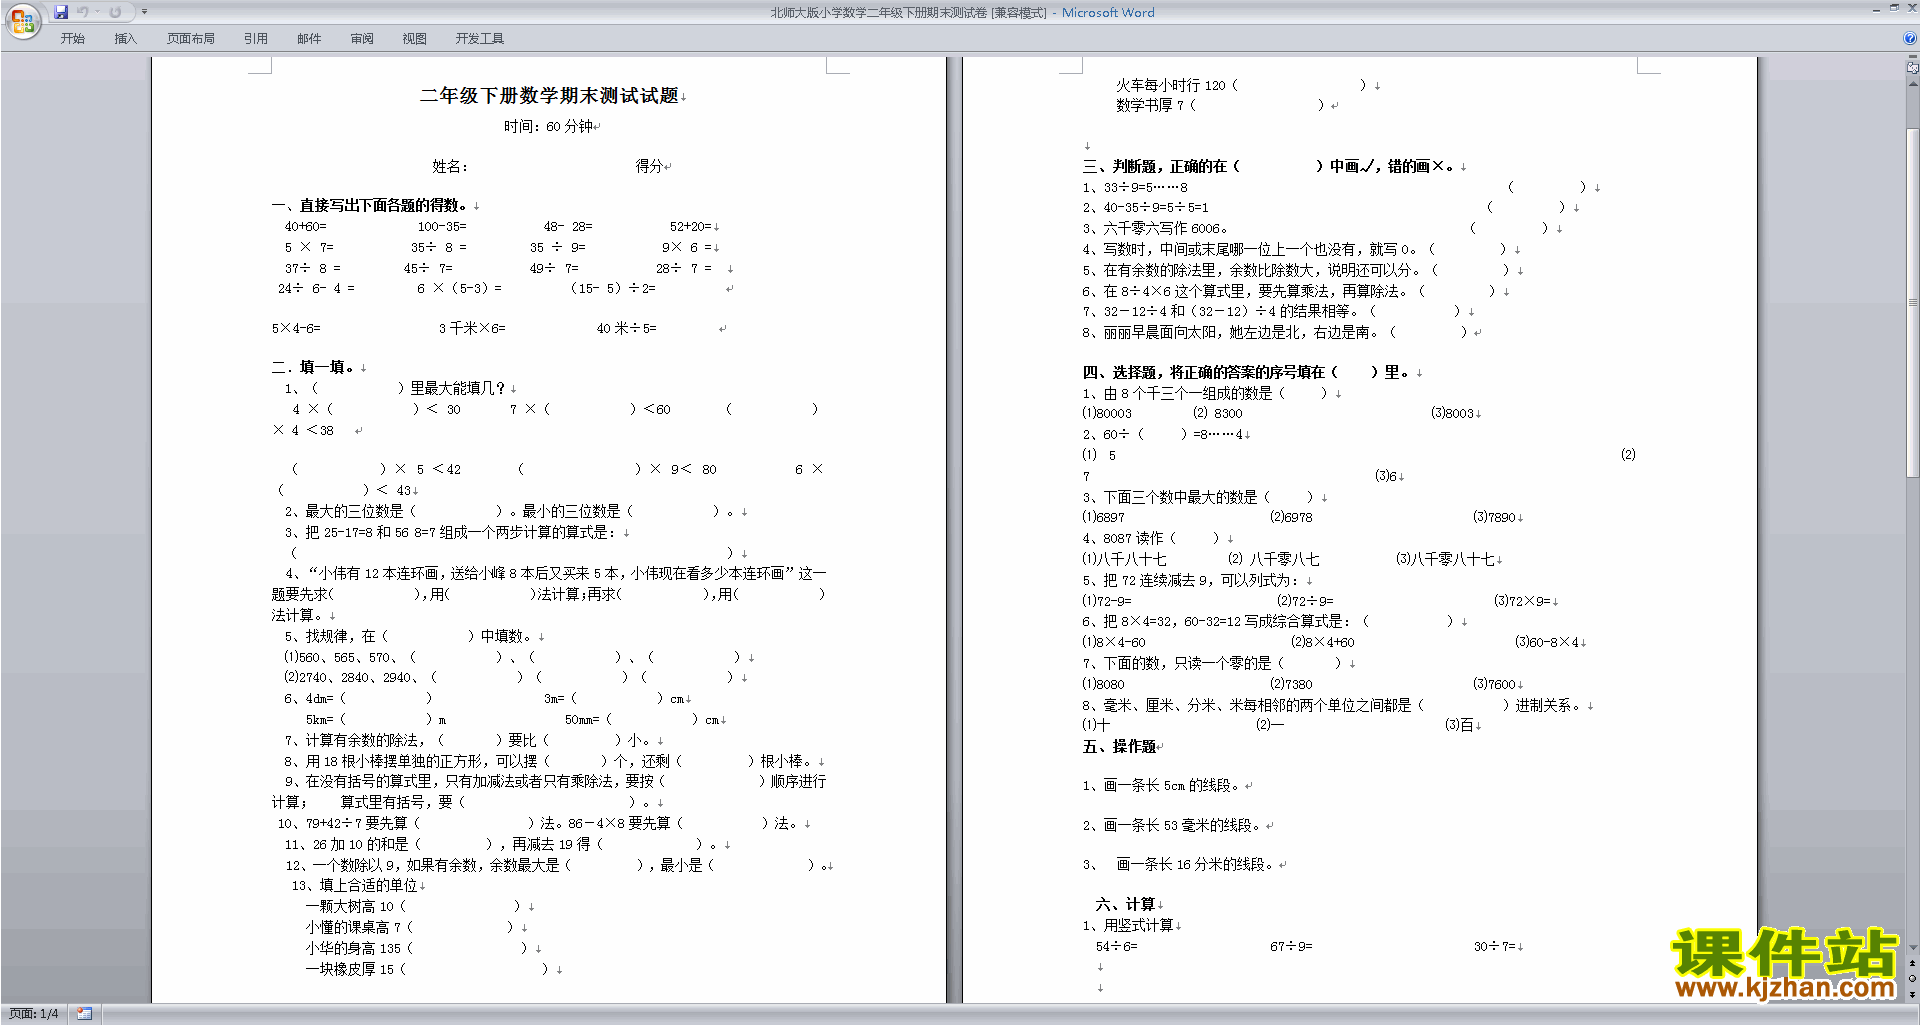Click the vertical scrollbar down arrow
Screen dimensions: 1920x1025
point(1913,948)
